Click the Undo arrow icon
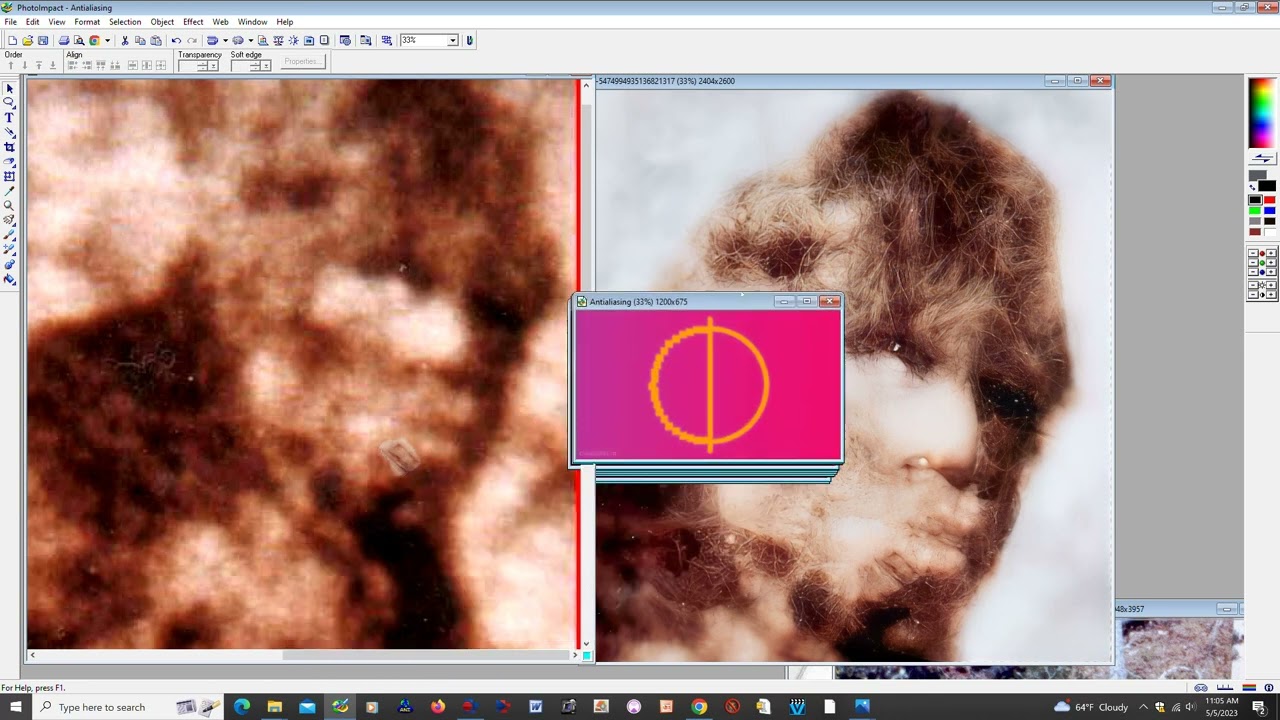This screenshot has height=720, width=1280. click(x=176, y=40)
